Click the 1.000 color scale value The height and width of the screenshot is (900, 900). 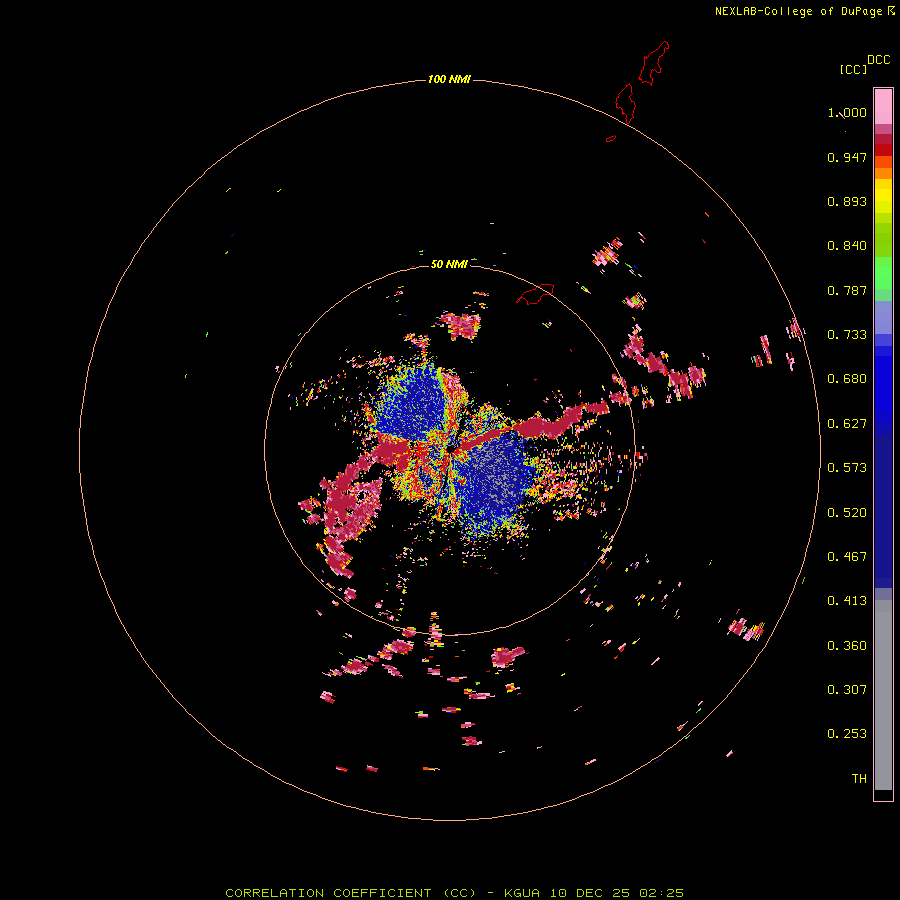[x=847, y=112]
